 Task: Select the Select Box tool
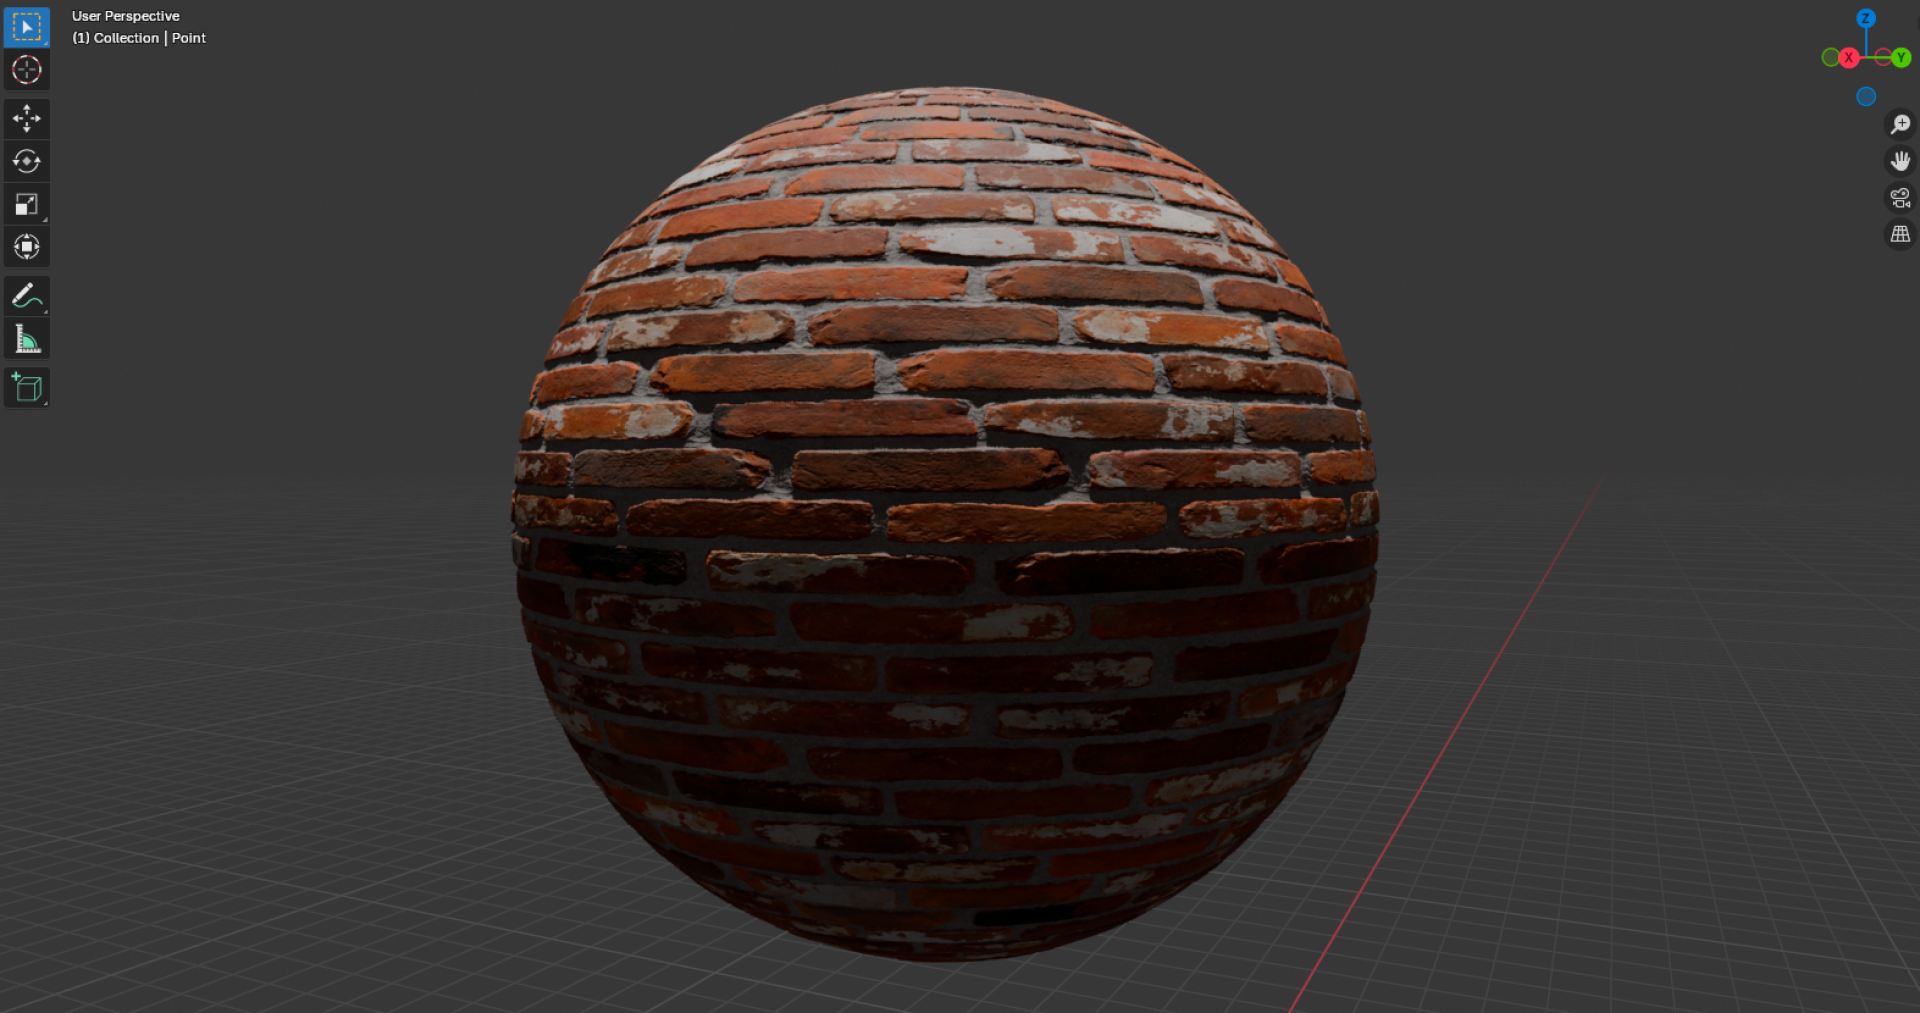(x=26, y=27)
